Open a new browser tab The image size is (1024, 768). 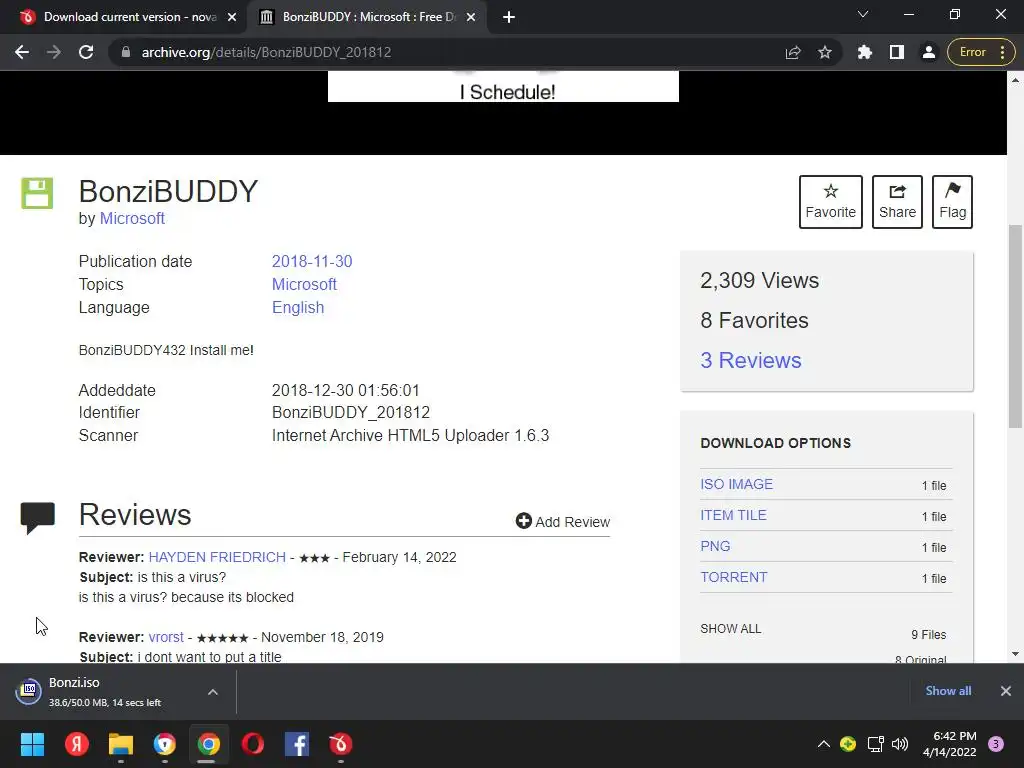pos(509,17)
